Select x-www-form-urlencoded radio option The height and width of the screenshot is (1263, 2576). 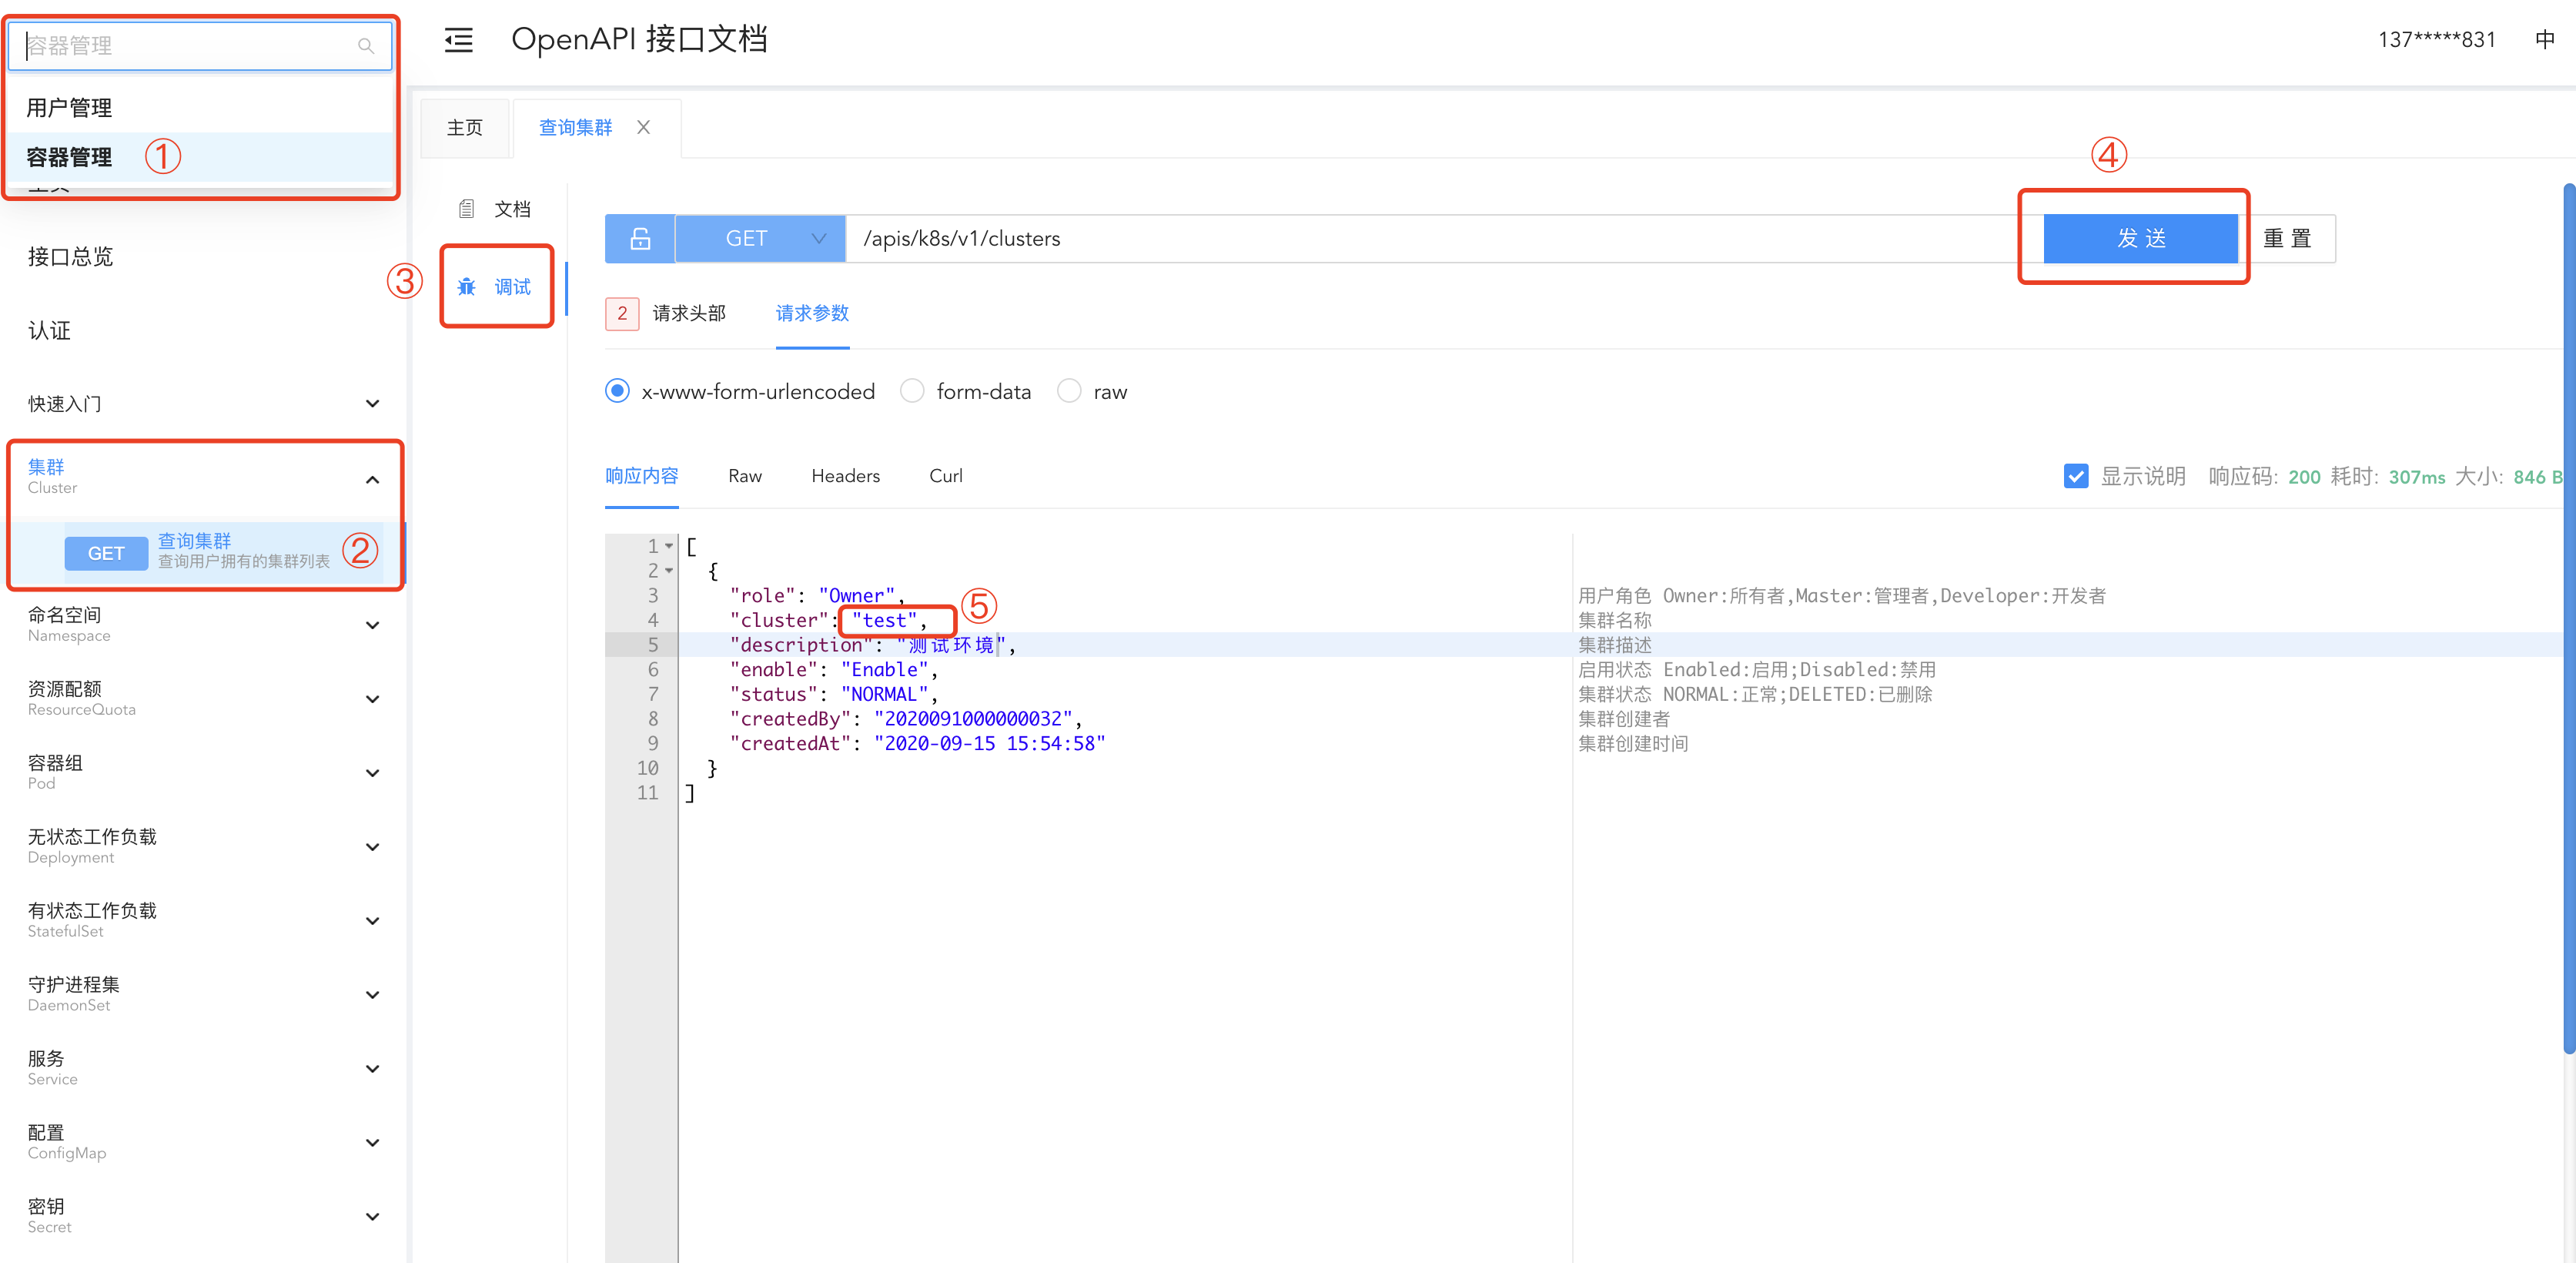[x=618, y=391]
